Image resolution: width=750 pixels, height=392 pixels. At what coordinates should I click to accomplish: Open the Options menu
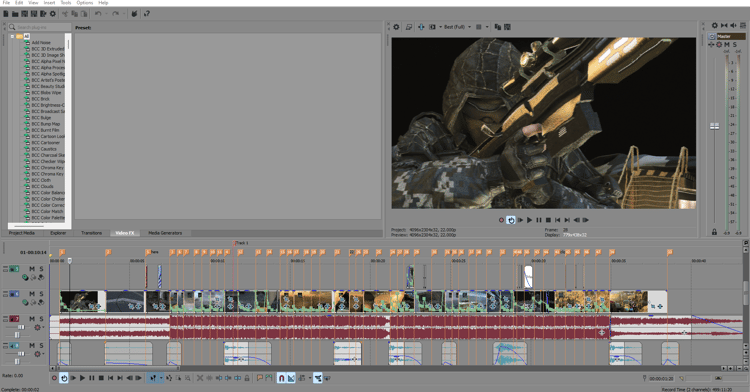pyautogui.click(x=85, y=2)
